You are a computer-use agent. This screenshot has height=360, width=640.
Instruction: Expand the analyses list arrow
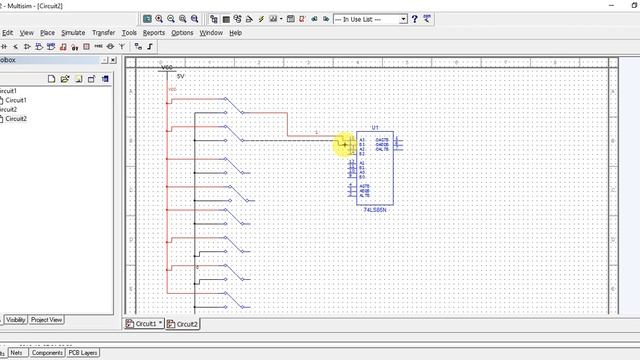click(x=281, y=19)
